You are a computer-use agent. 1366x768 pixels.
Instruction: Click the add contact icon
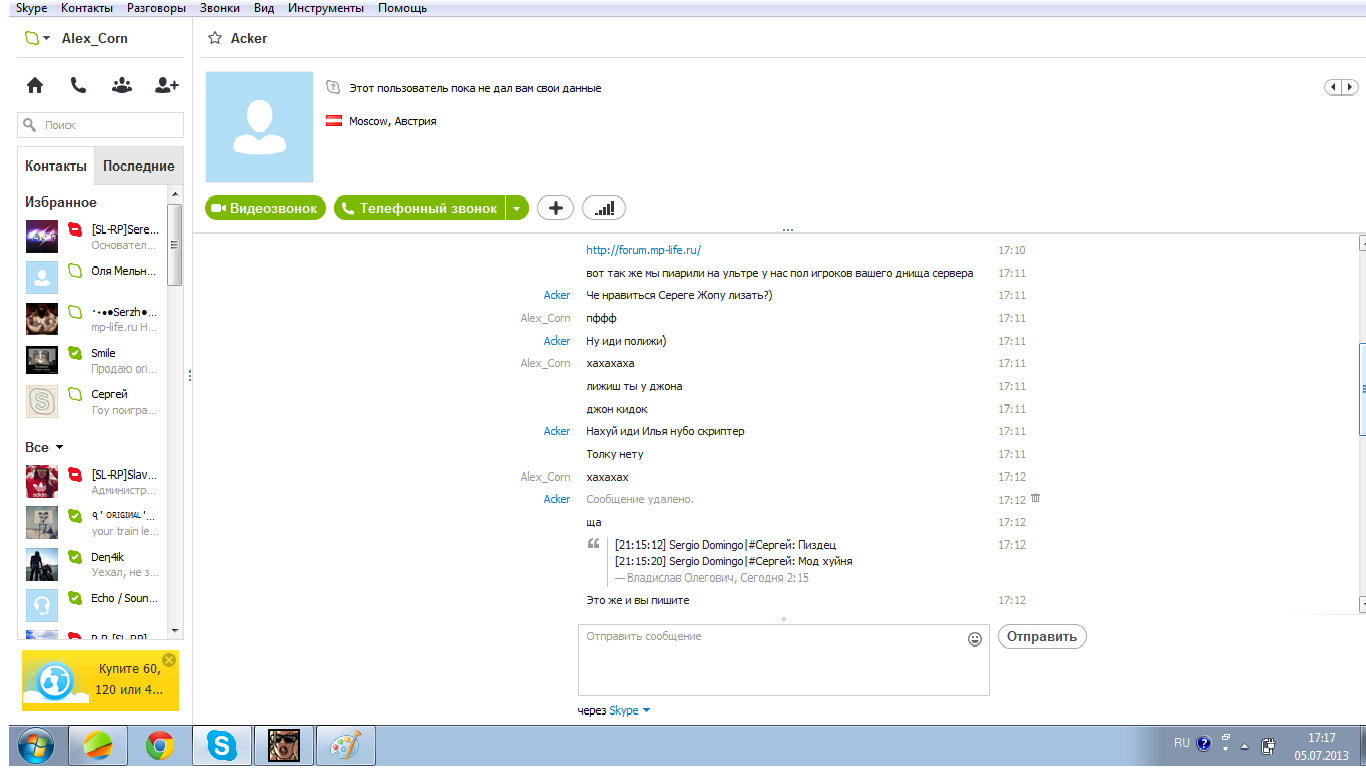coord(167,85)
